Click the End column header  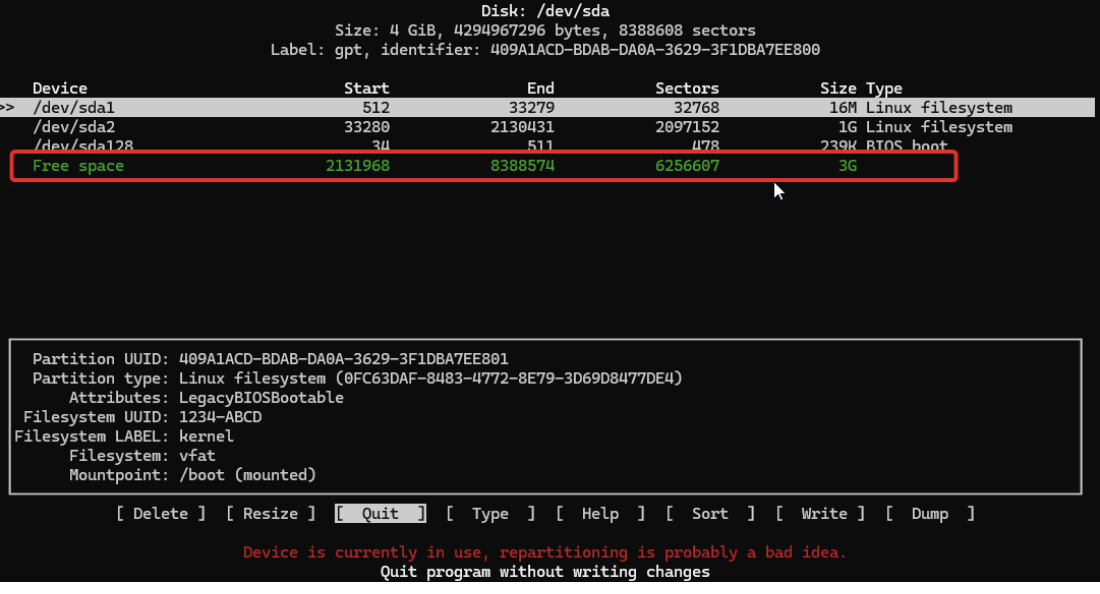pos(540,88)
